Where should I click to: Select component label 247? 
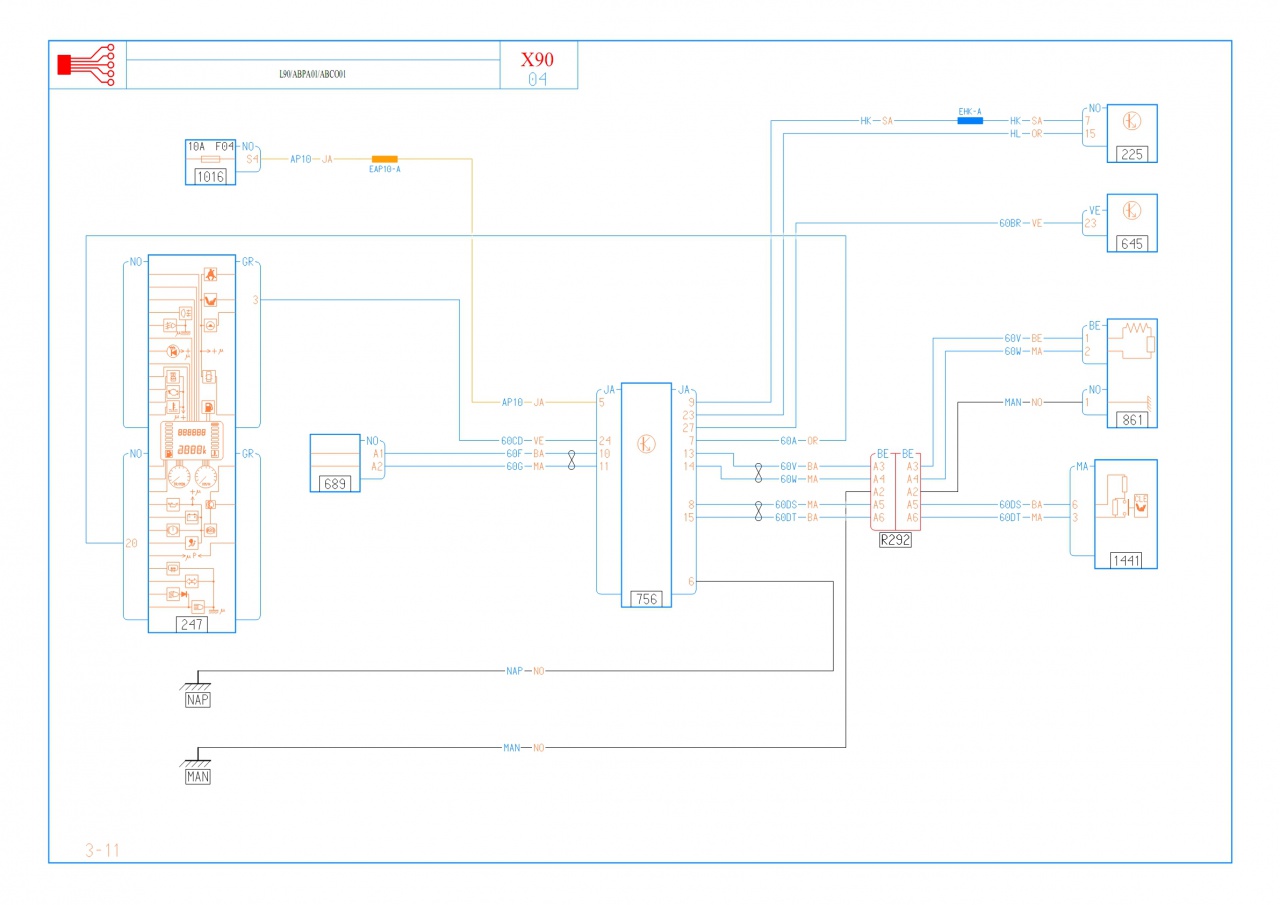tap(191, 624)
